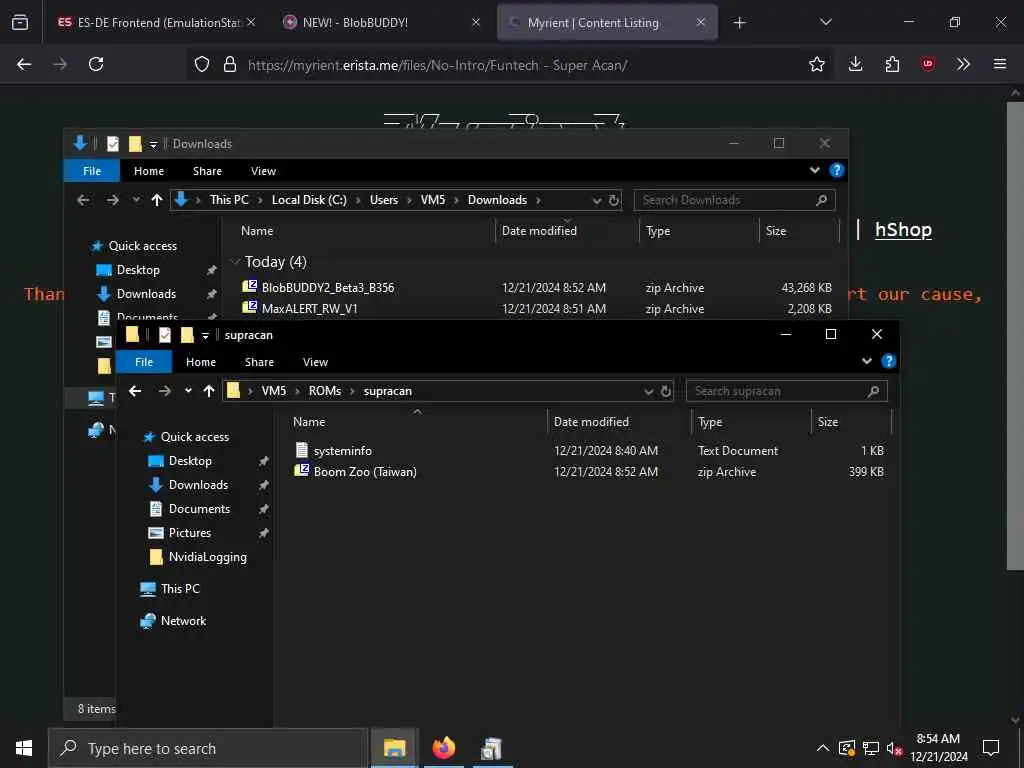The height and width of the screenshot is (768, 1024).
Task: Click properties icon in supracan title bar
Action: tap(165, 335)
